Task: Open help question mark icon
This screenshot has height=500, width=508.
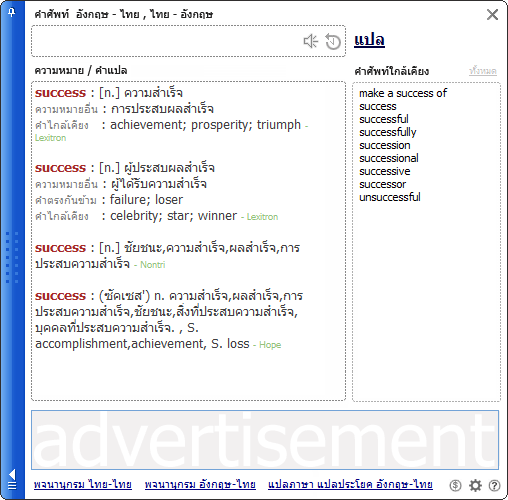Action: (494, 486)
